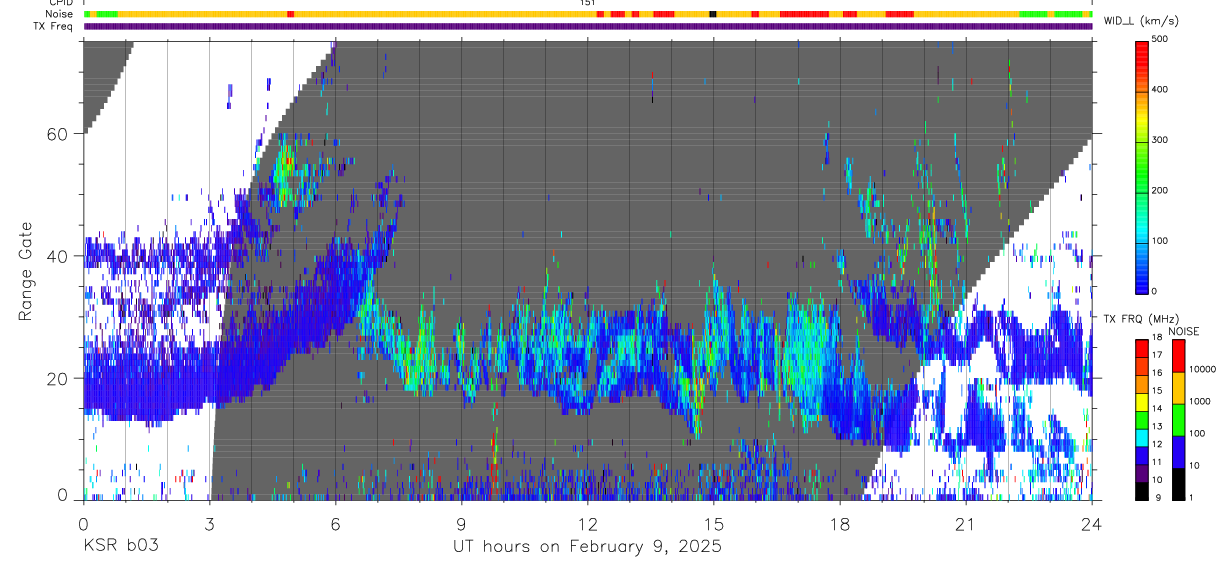
Task: Pick the red top of width colorbar
Action: (x=1141, y=50)
